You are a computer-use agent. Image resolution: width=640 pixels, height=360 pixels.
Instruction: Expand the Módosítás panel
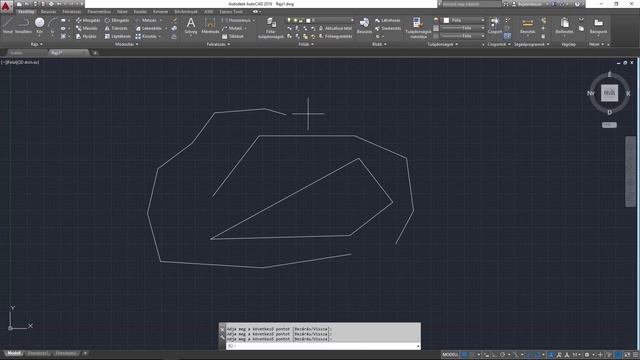(127, 44)
